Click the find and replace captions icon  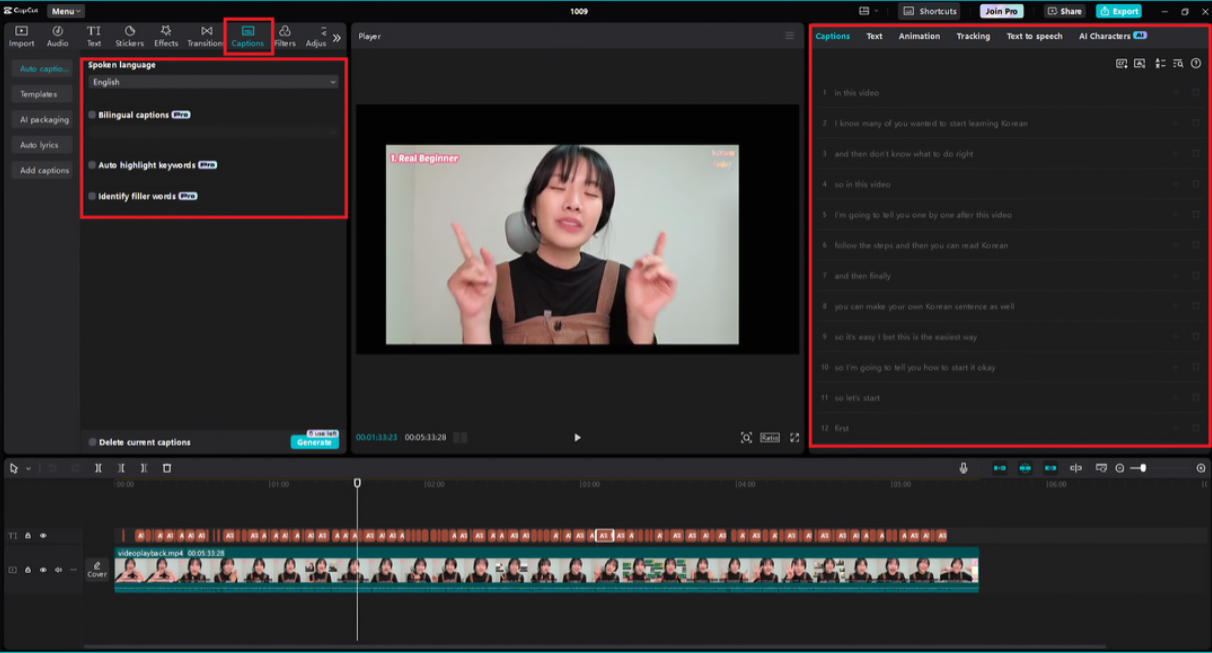tap(1178, 63)
